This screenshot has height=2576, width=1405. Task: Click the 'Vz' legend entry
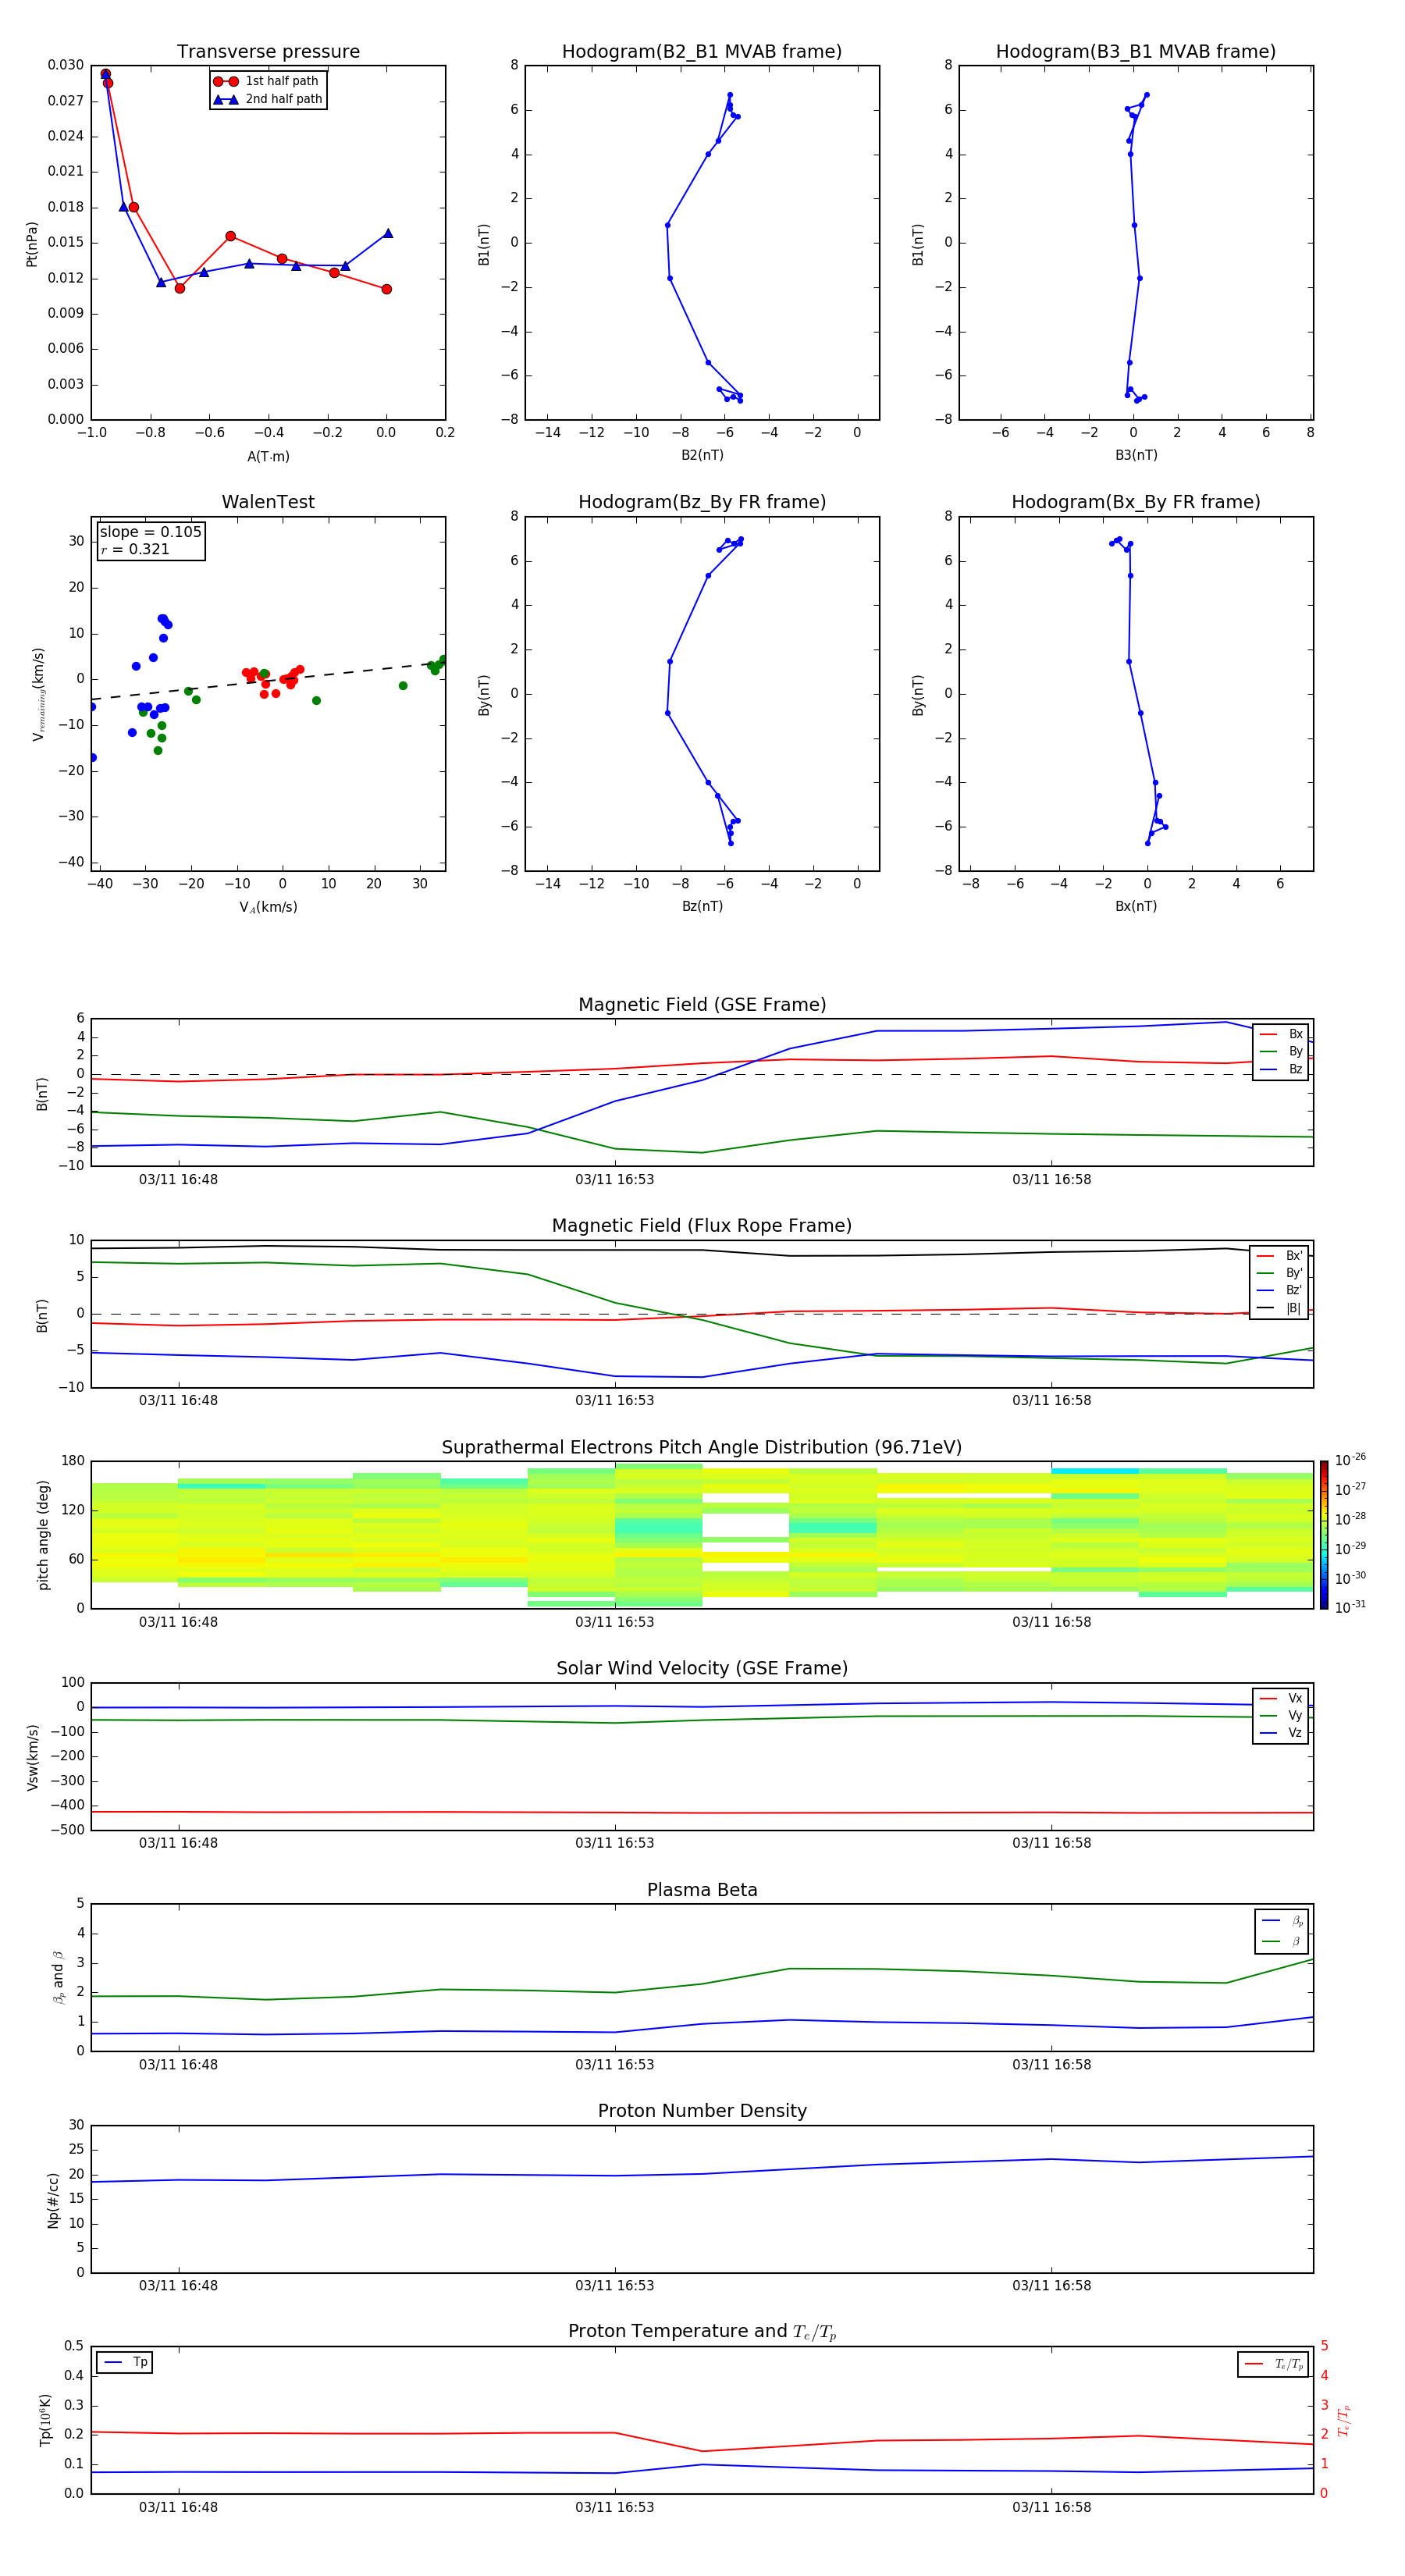(x=1281, y=1733)
